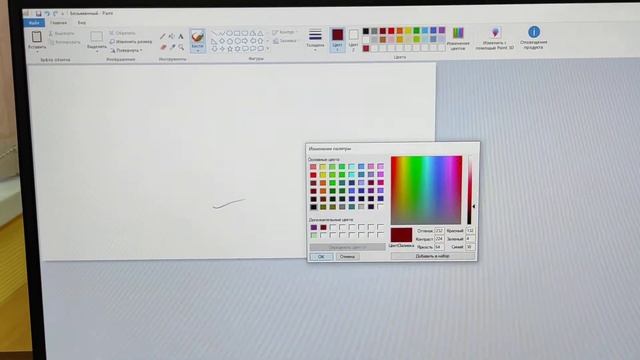Click the Copy (Копировать) command

64,42
